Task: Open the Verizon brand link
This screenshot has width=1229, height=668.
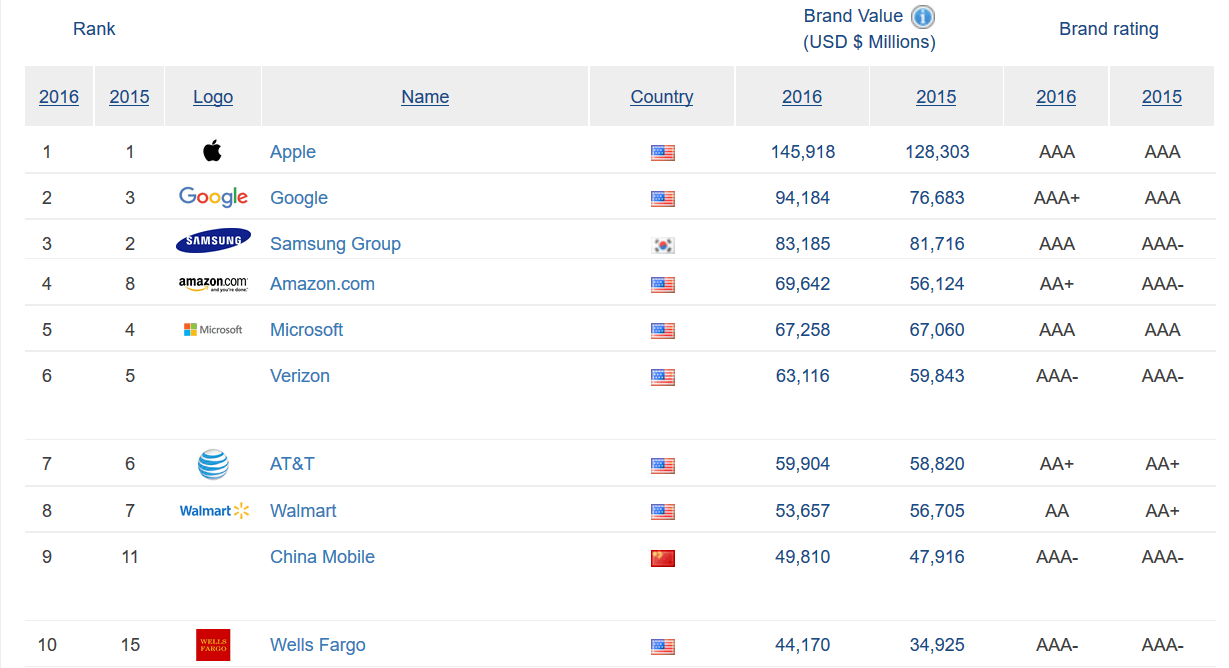Action: (300, 376)
